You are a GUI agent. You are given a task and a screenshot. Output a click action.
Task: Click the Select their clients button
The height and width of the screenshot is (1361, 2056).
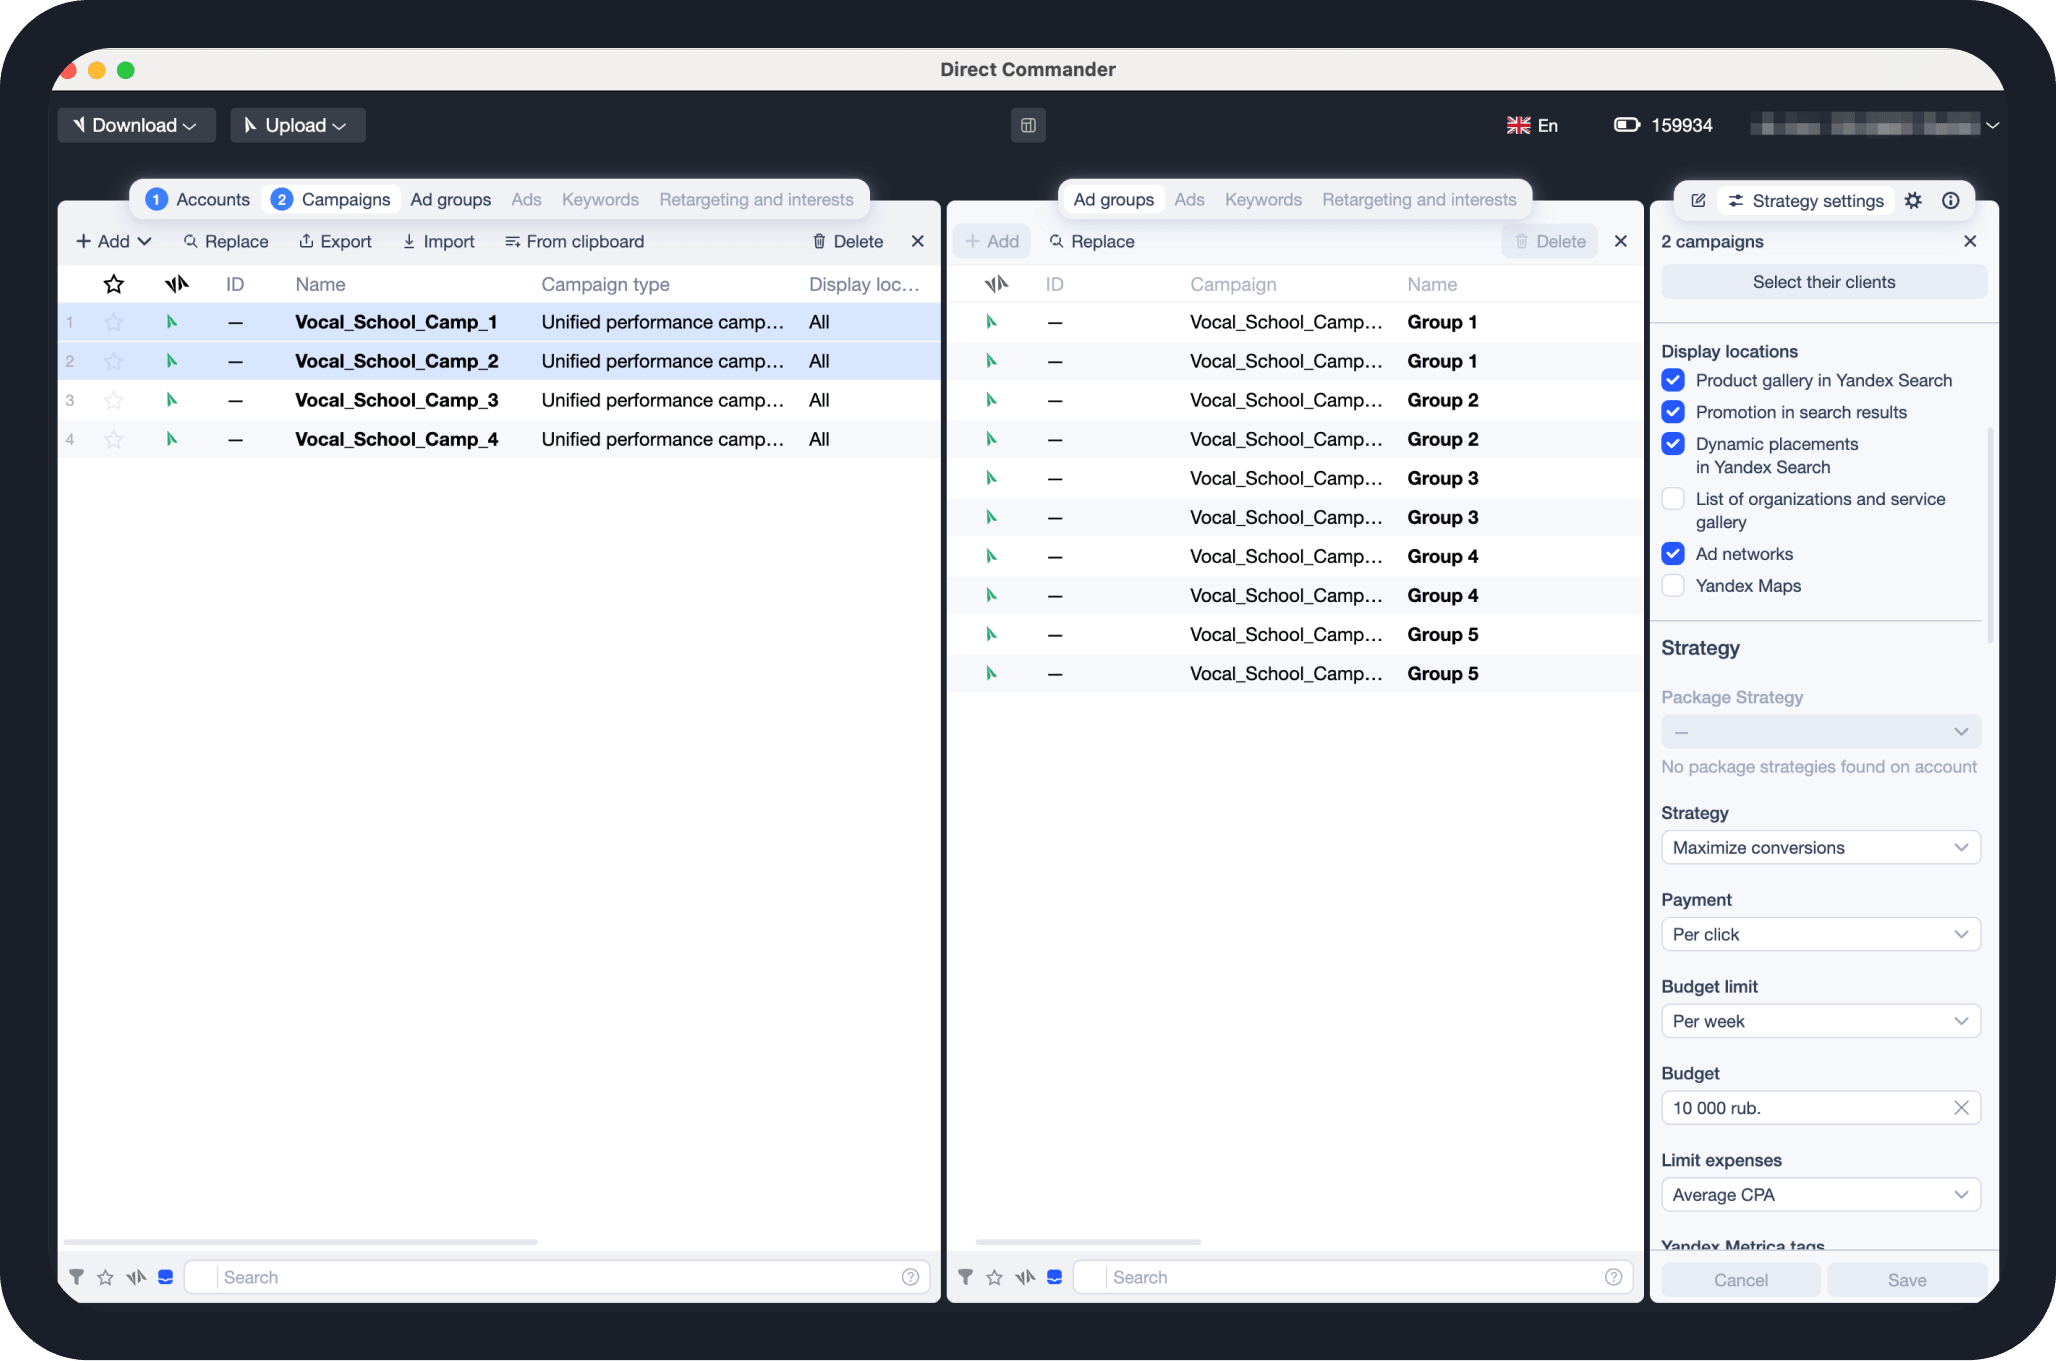(1823, 282)
